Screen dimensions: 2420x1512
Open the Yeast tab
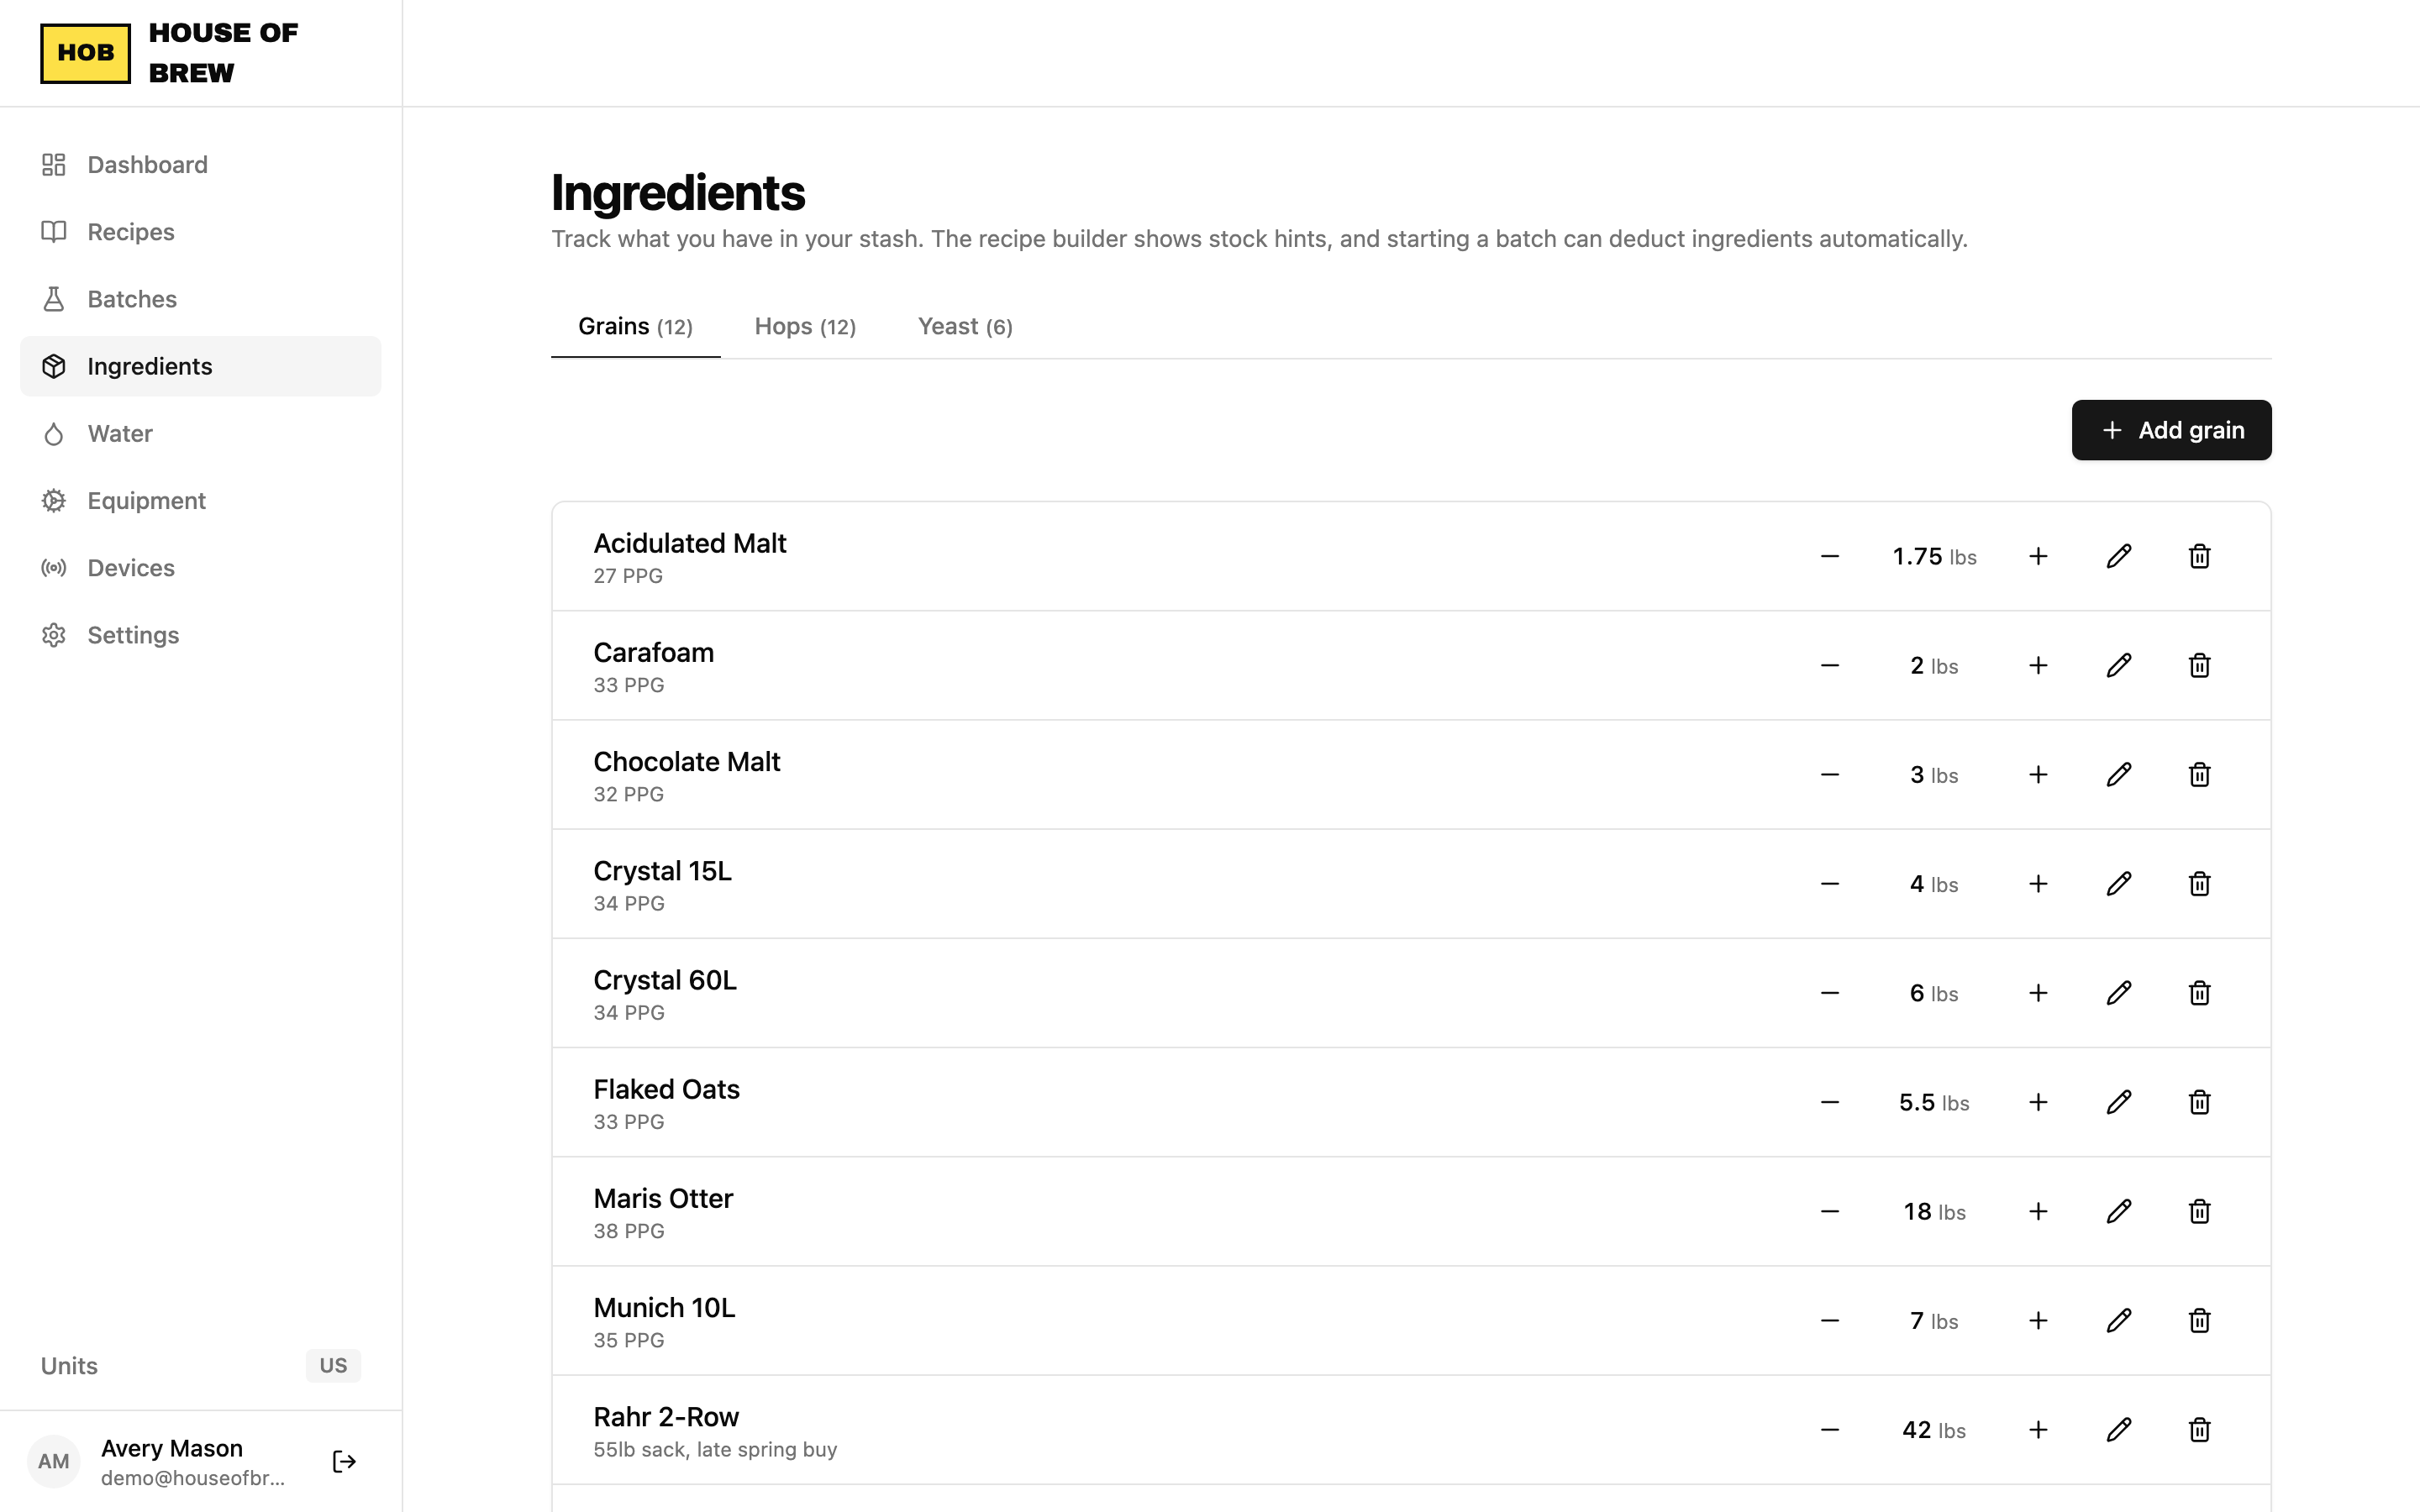pos(965,327)
